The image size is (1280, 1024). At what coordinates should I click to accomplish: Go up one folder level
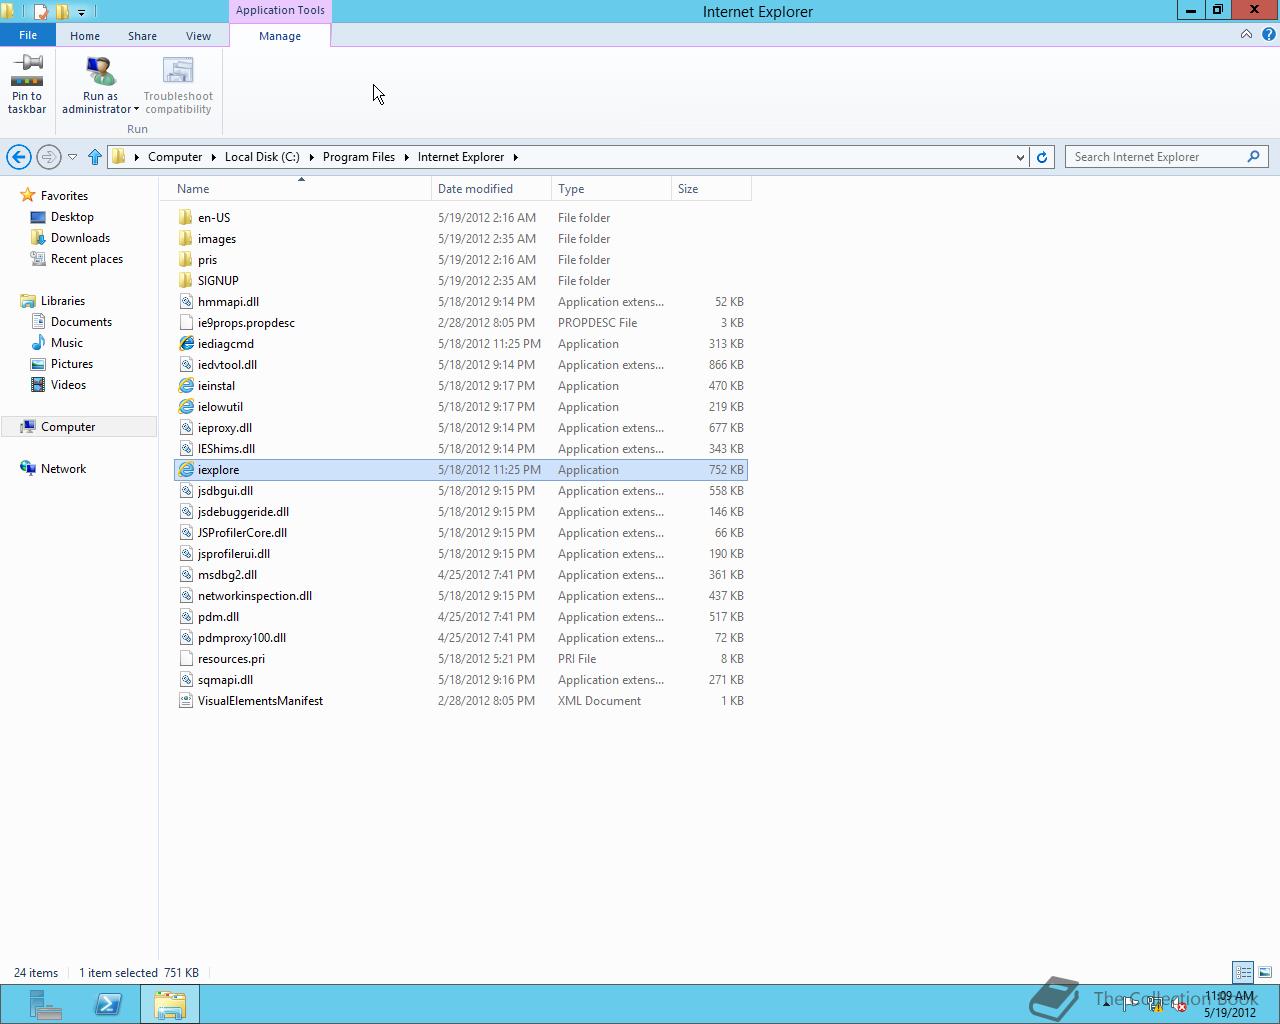[x=95, y=157]
